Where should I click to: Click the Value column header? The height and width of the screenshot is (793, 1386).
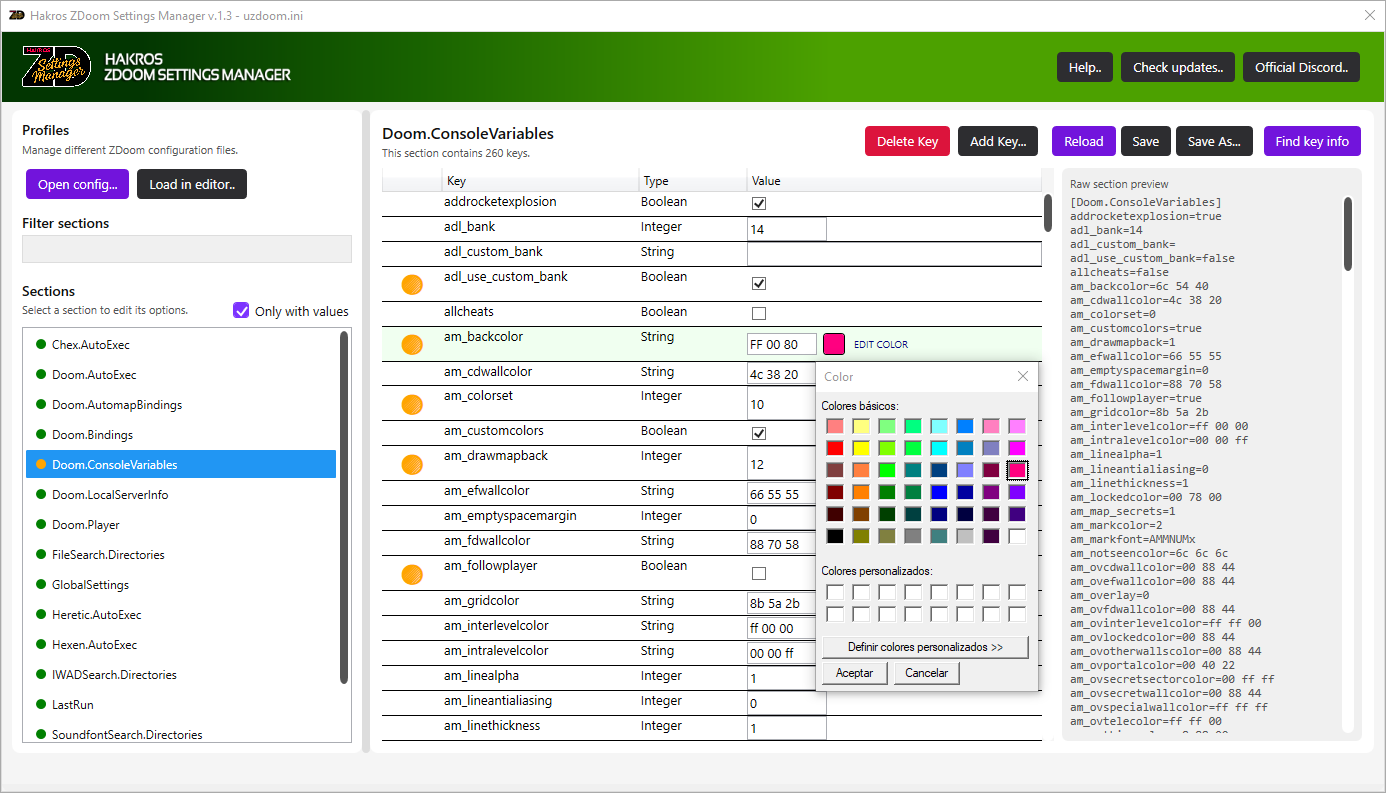point(894,181)
